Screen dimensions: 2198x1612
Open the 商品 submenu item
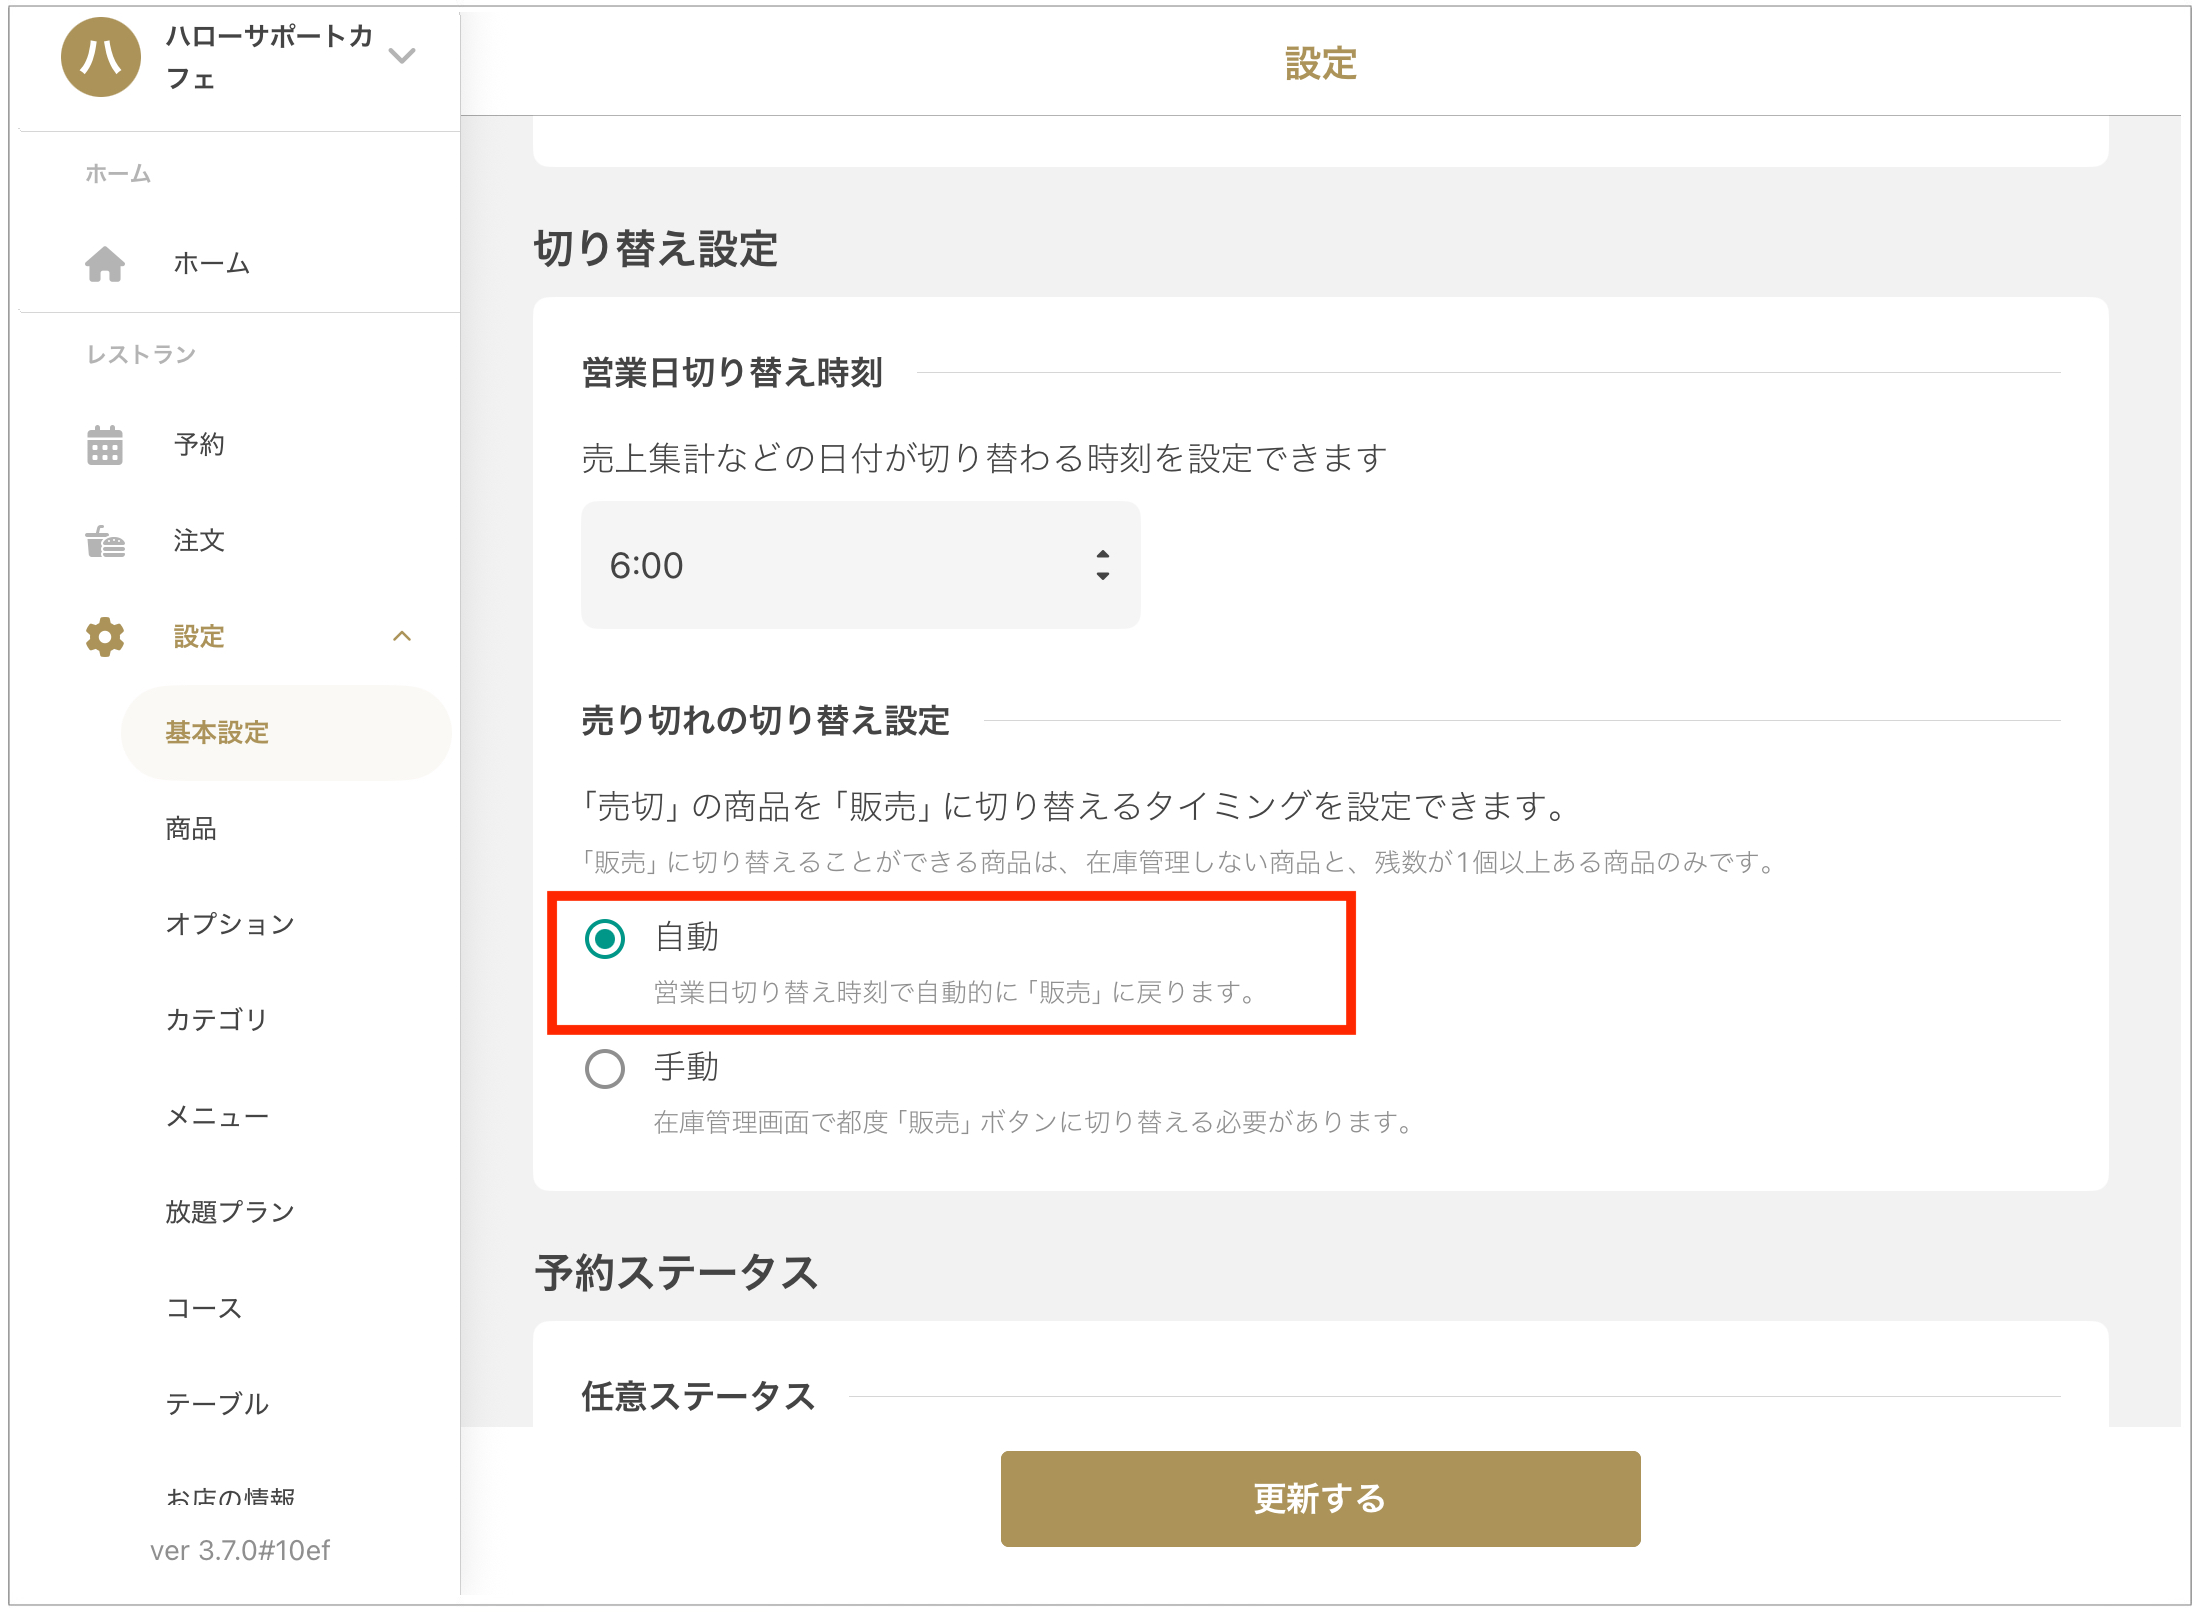coord(191,829)
